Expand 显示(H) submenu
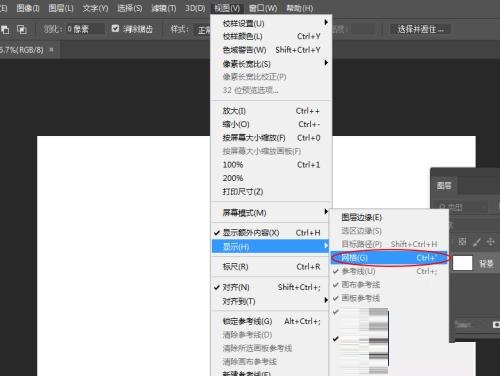Image resolution: width=500 pixels, height=376 pixels. (270, 247)
